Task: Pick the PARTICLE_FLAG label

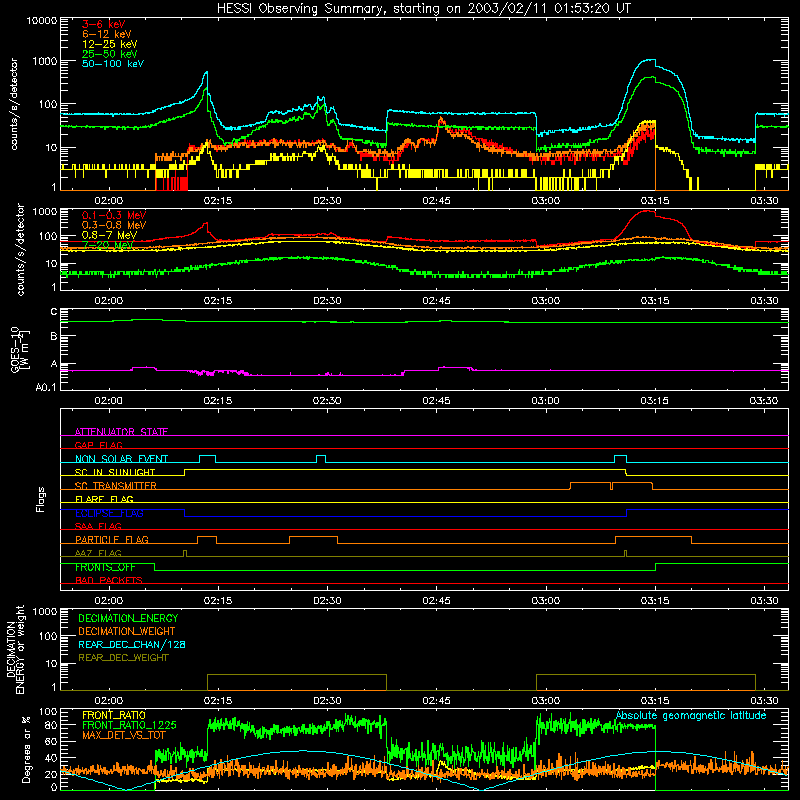Action: pos(112,540)
